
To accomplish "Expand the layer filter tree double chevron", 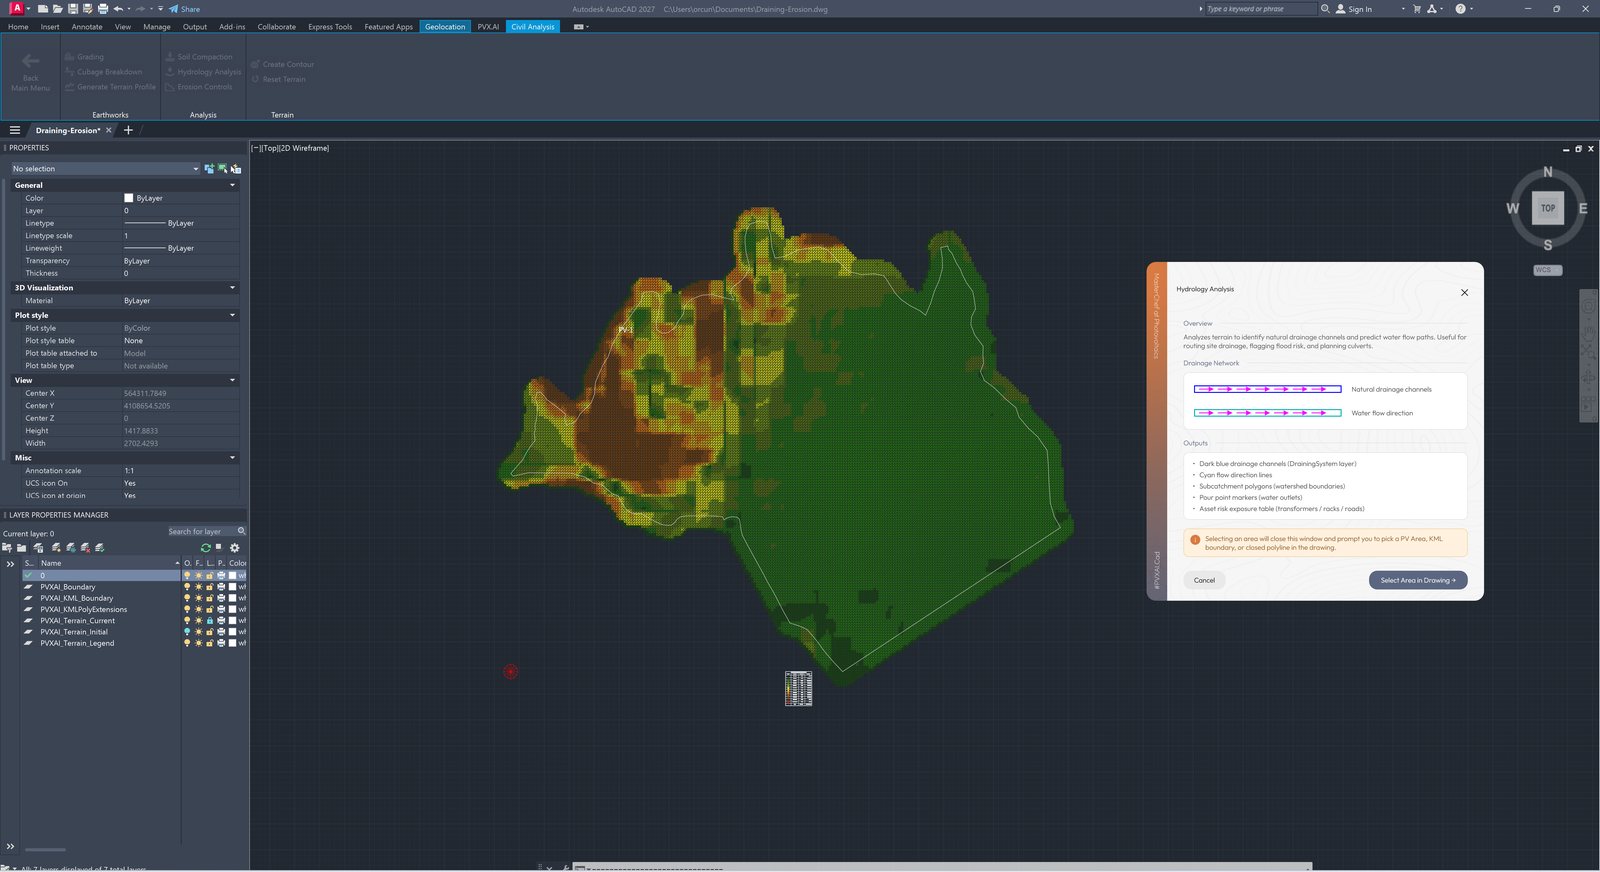I will tap(10, 564).
